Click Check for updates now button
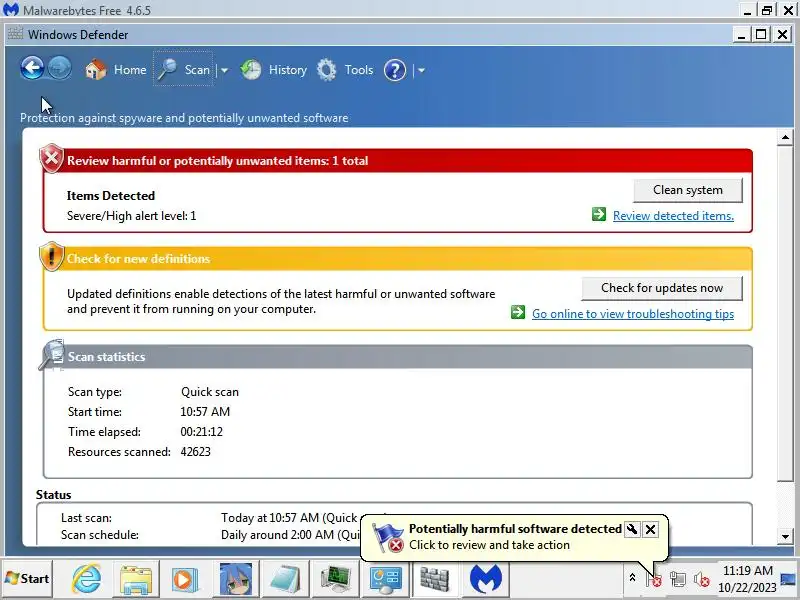The height and width of the screenshot is (600, 800). 662,288
